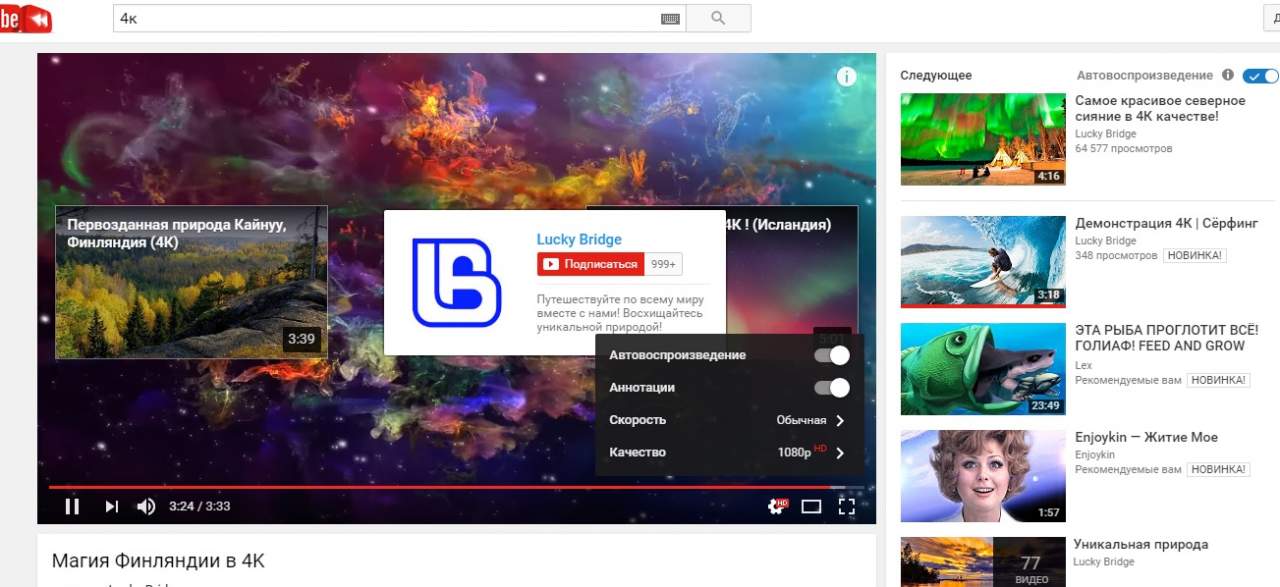
Task: Open thumbnail of northern lights video 4:16
Action: point(983,139)
